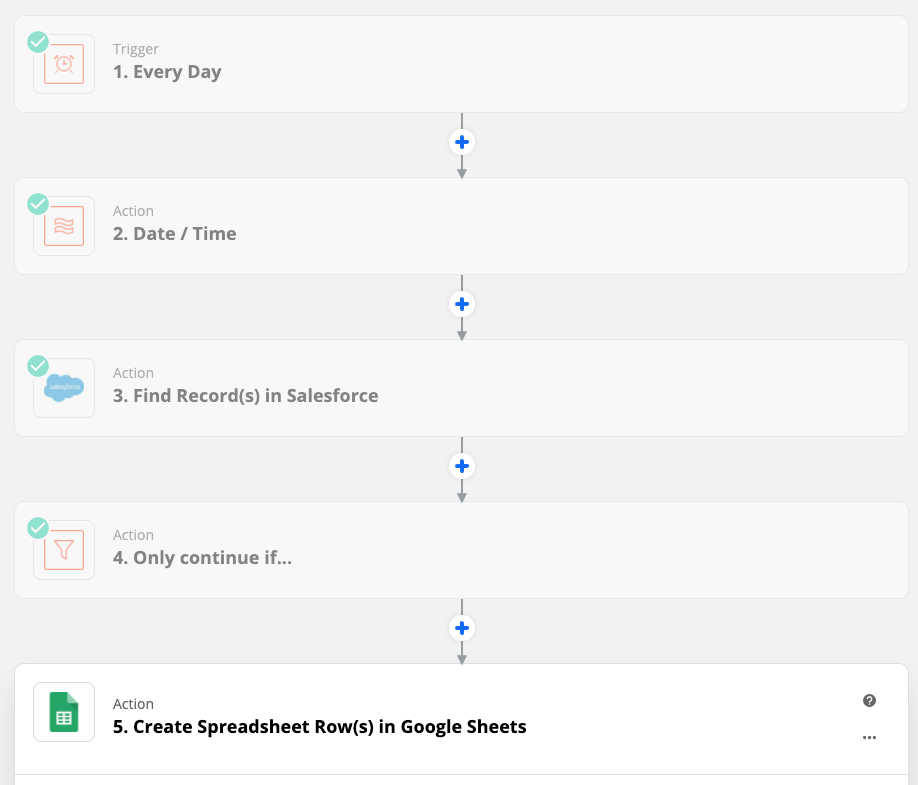Screen dimensions: 918x785
Task: Expand the 2. Date / Time action
Action: [x=461, y=226]
